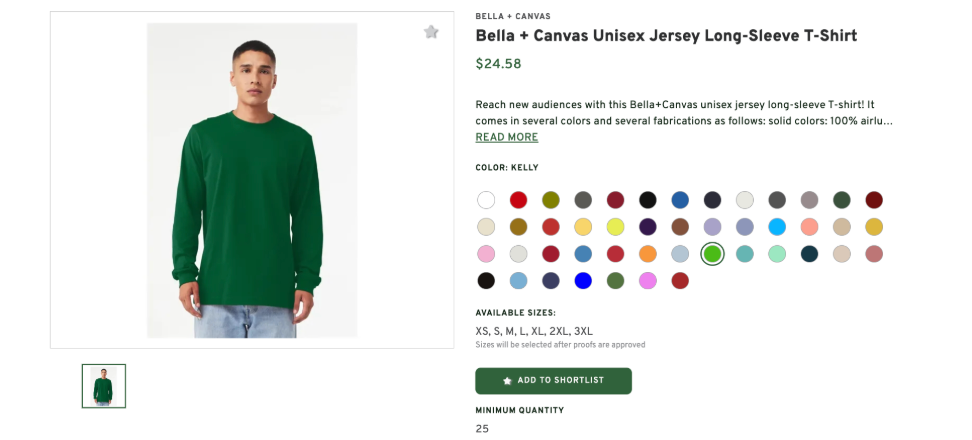Select the bright lemon yellow swatch
Screen dimensions: 972x440
click(615, 227)
